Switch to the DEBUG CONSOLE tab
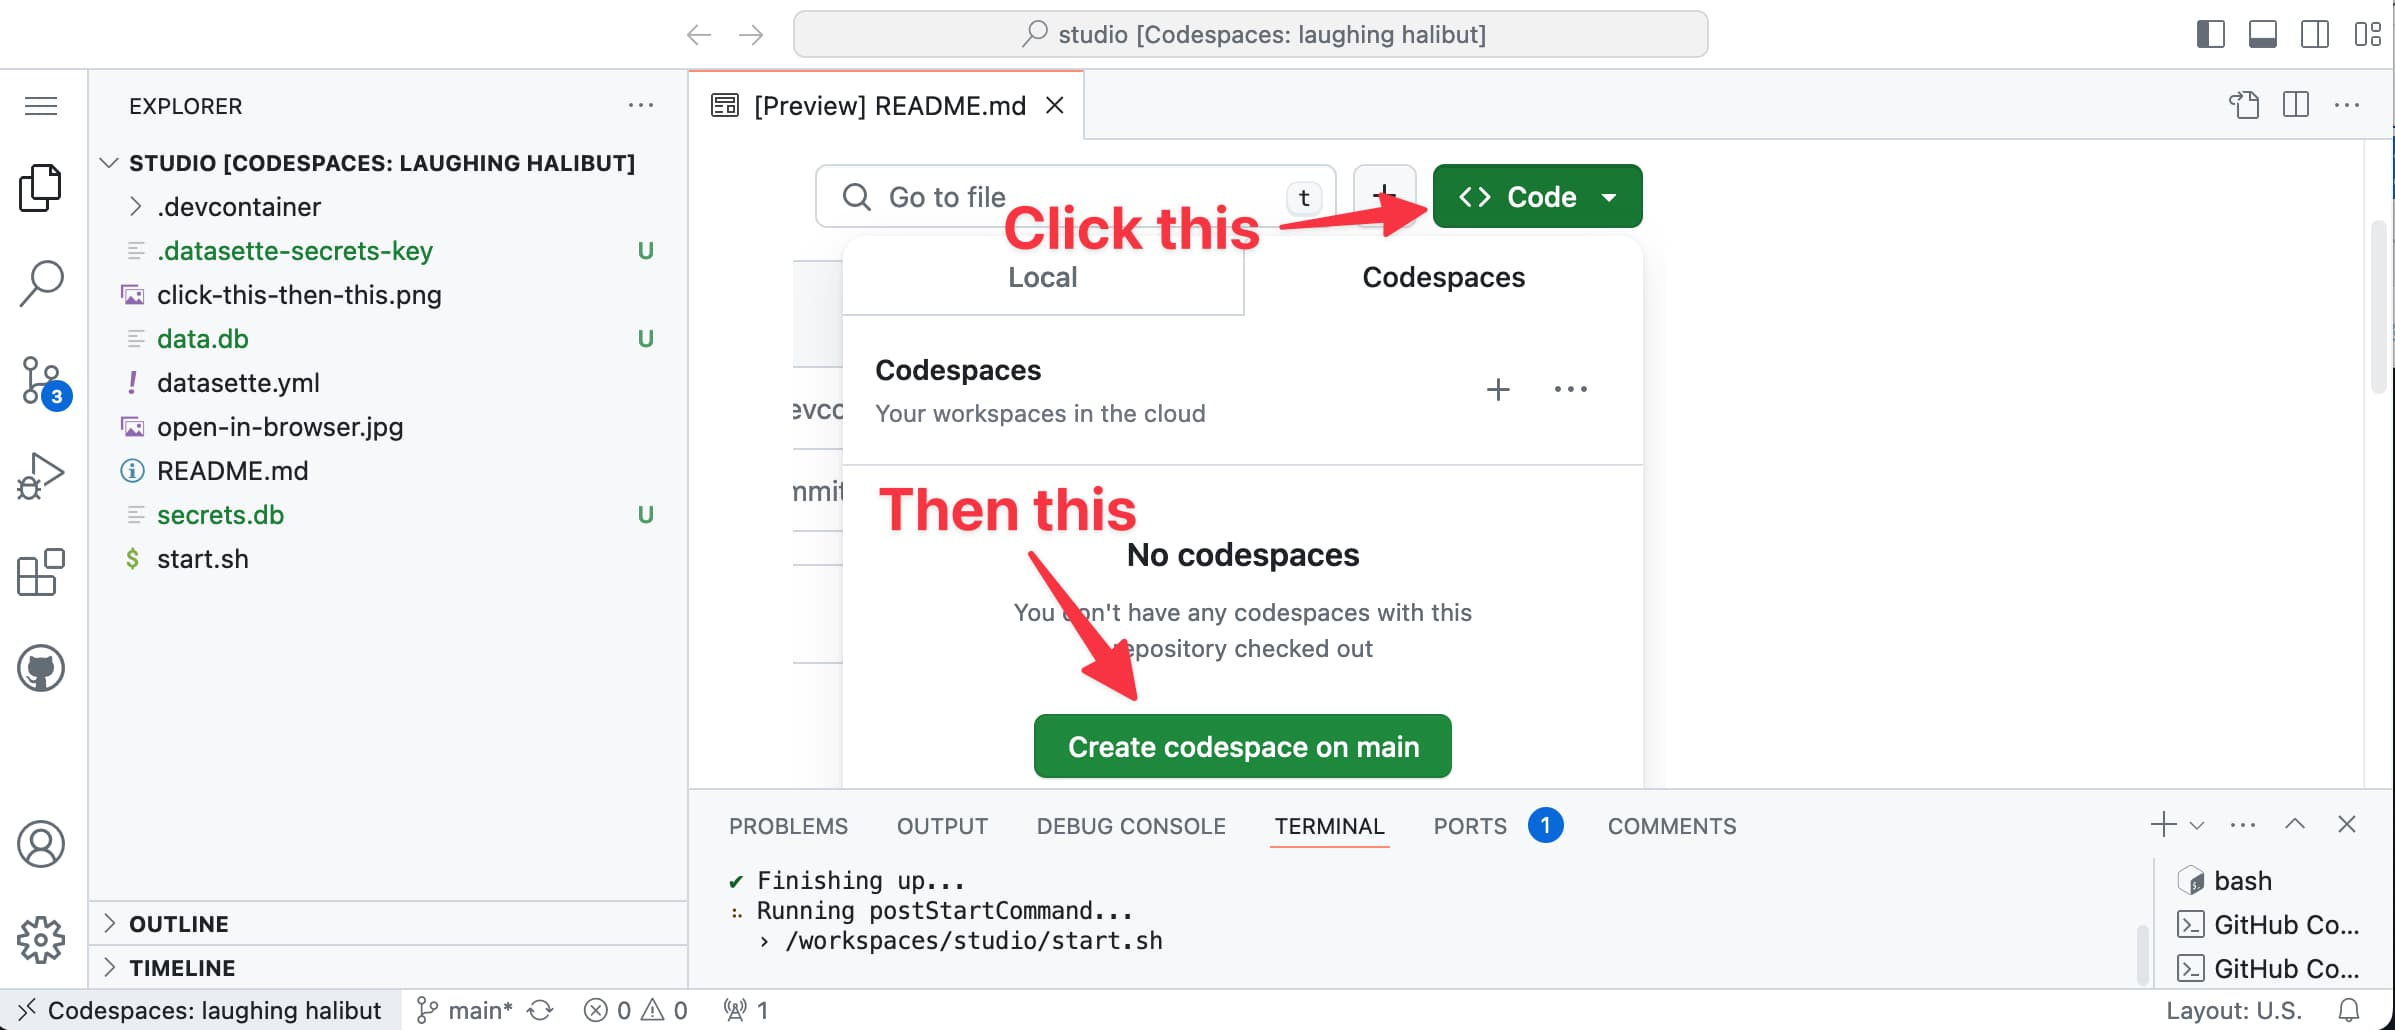This screenshot has height=1030, width=2395. [1131, 826]
